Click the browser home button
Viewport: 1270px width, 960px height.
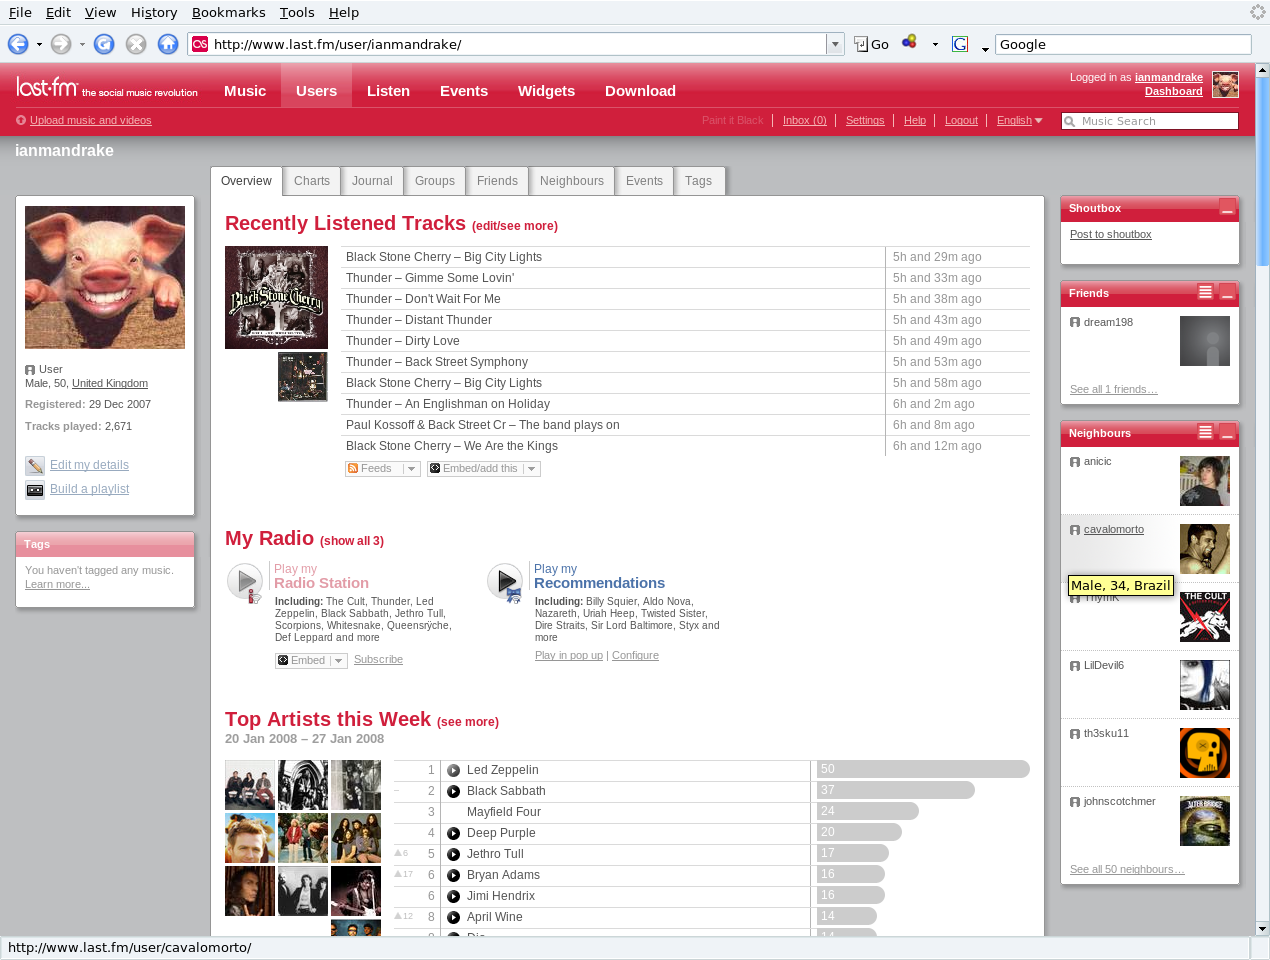[168, 44]
